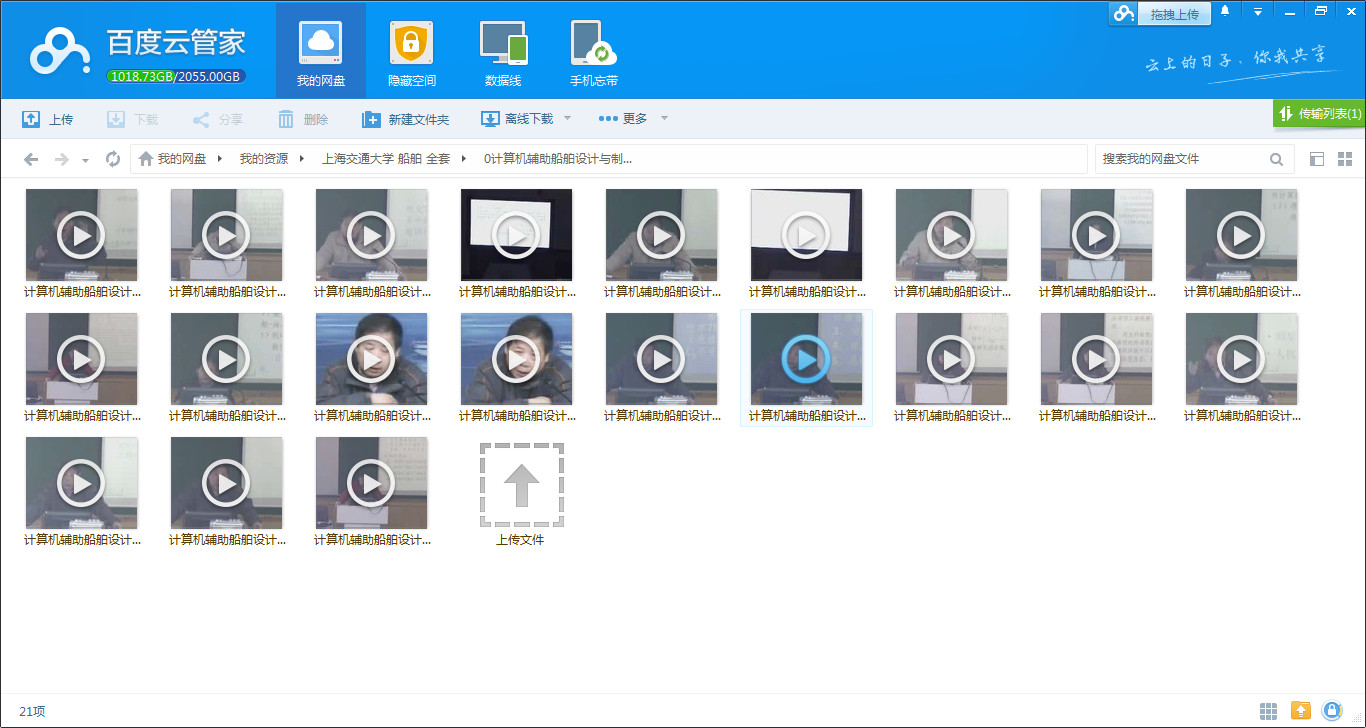Image resolution: width=1366 pixels, height=728 pixels.
Task: Click the status bar grid icon
Action: (x=1269, y=711)
